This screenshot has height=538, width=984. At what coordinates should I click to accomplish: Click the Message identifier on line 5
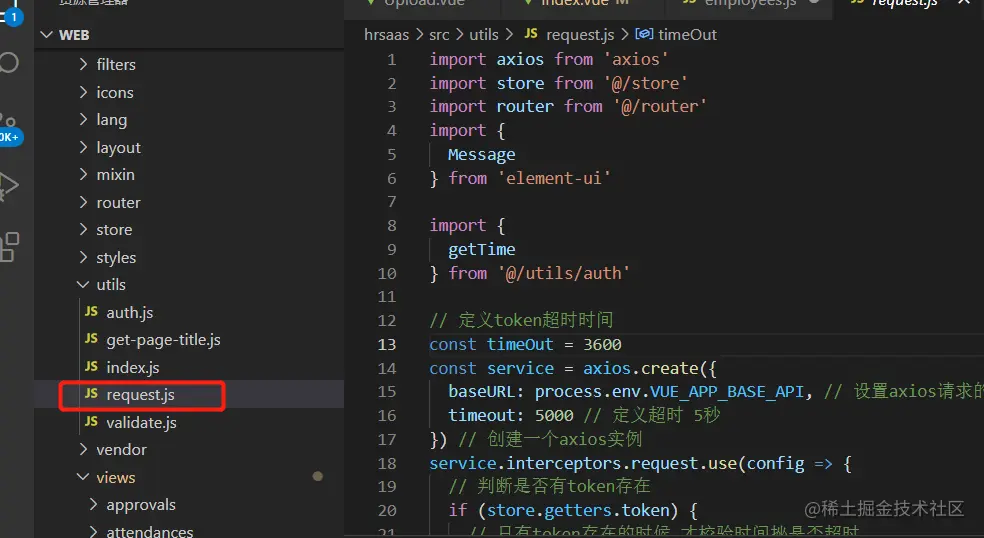[481, 154]
